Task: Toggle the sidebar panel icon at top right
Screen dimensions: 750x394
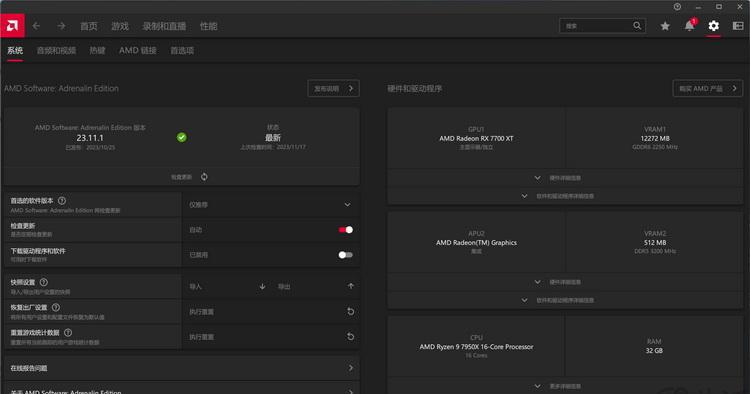Action: tap(738, 26)
